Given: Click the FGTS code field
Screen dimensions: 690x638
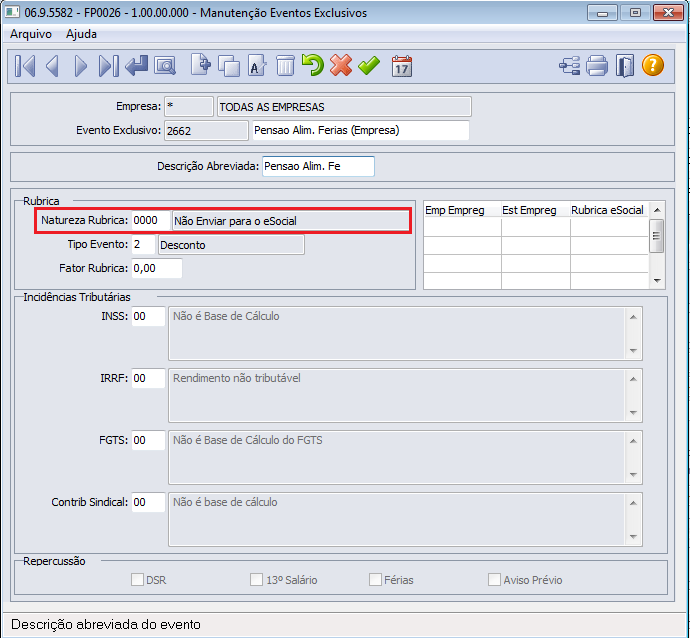Looking at the screenshot, I should point(148,440).
